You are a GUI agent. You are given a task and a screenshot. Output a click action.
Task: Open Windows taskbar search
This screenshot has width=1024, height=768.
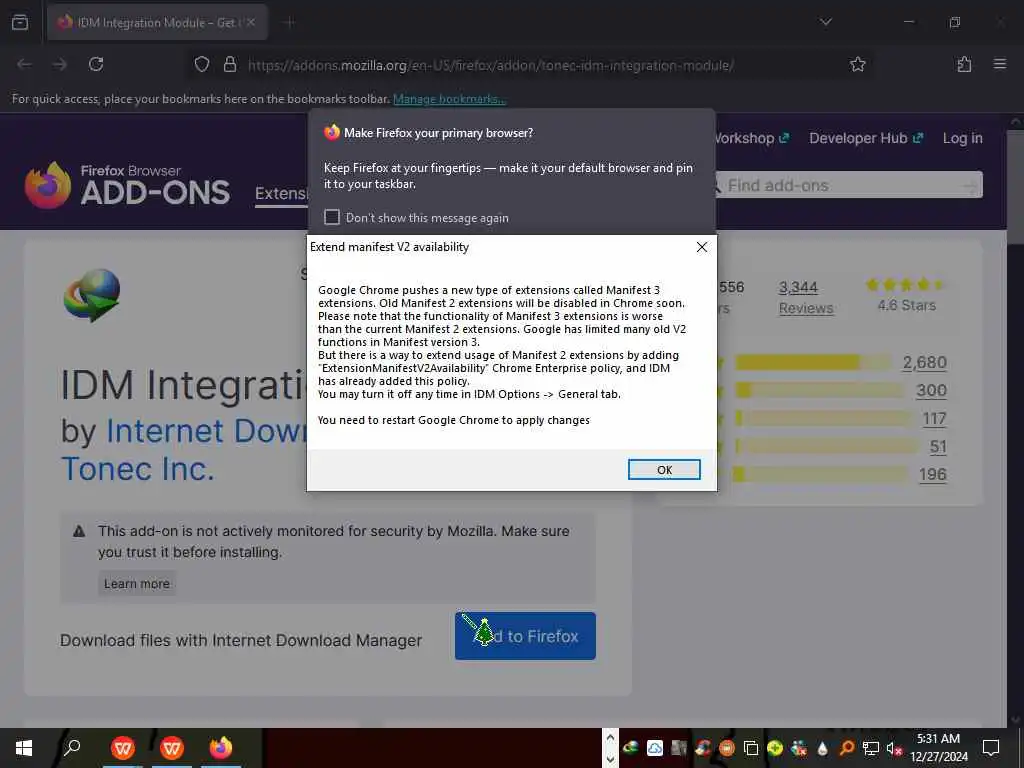pos(72,747)
